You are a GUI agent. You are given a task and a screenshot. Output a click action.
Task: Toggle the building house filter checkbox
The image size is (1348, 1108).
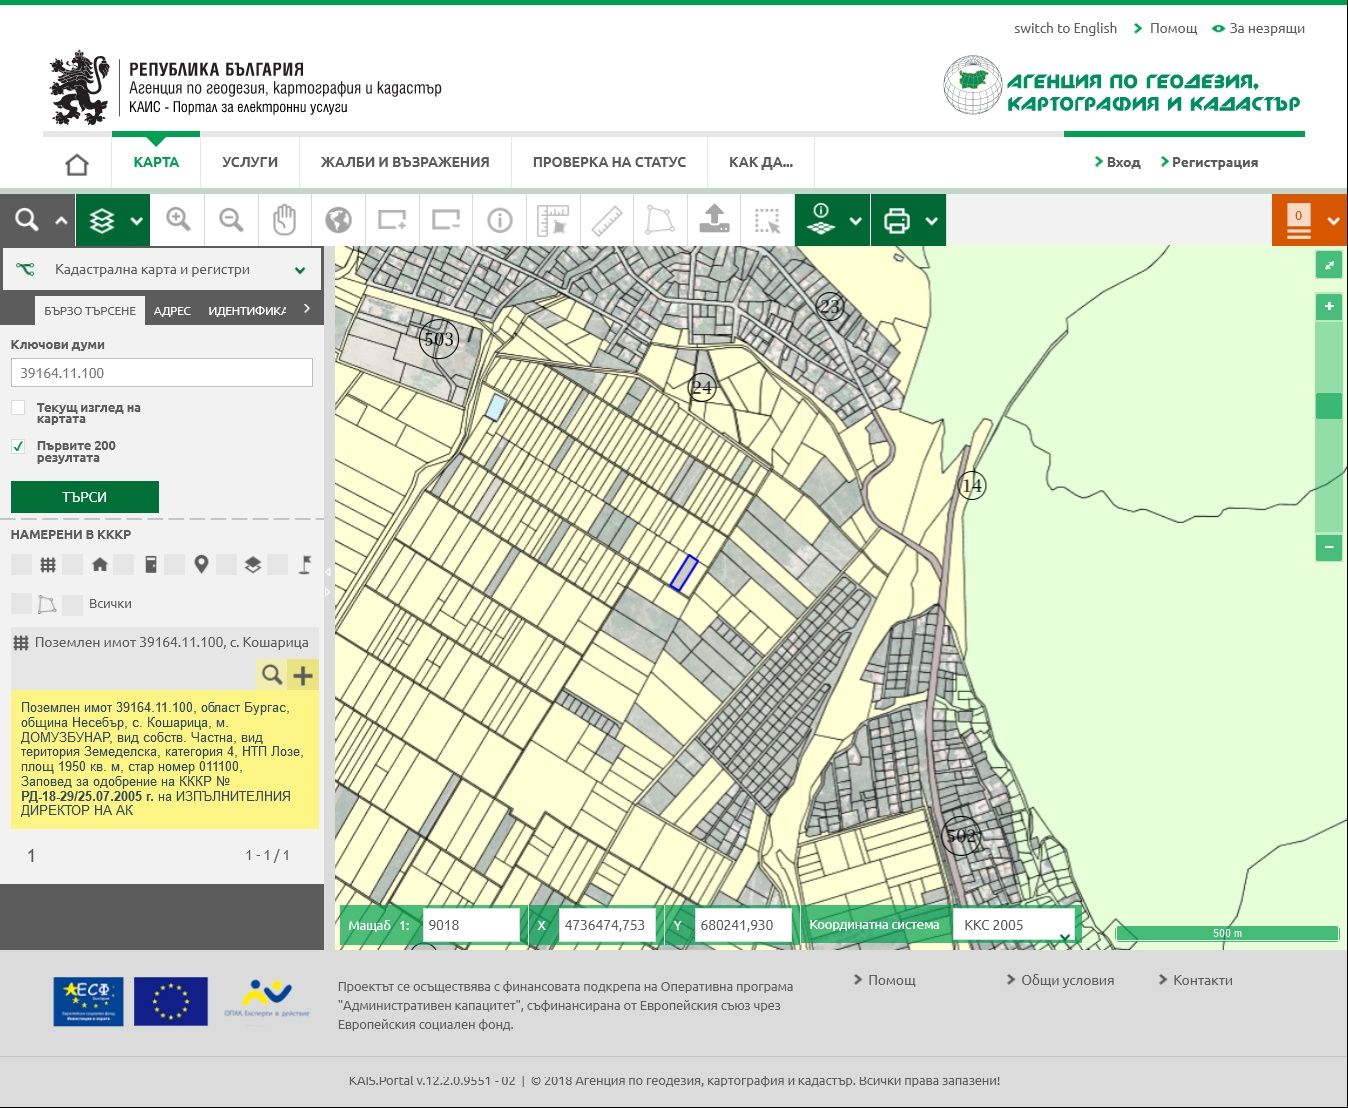[72, 565]
